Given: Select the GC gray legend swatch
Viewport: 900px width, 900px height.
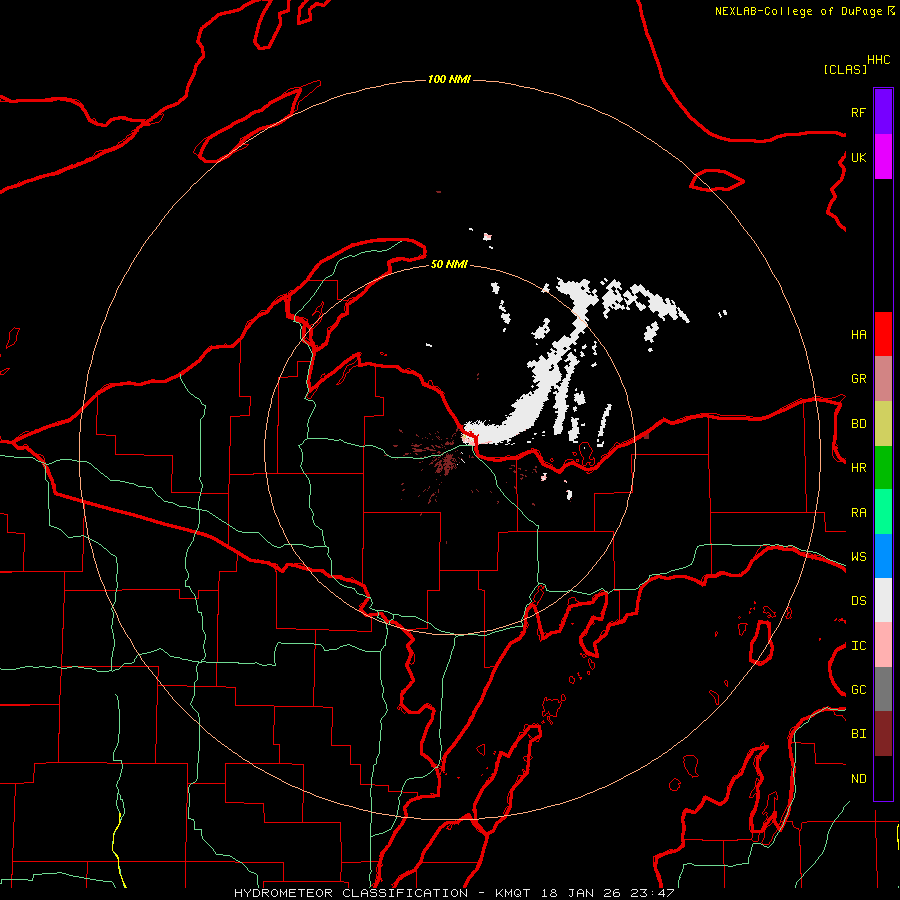Looking at the screenshot, I should point(883,689).
